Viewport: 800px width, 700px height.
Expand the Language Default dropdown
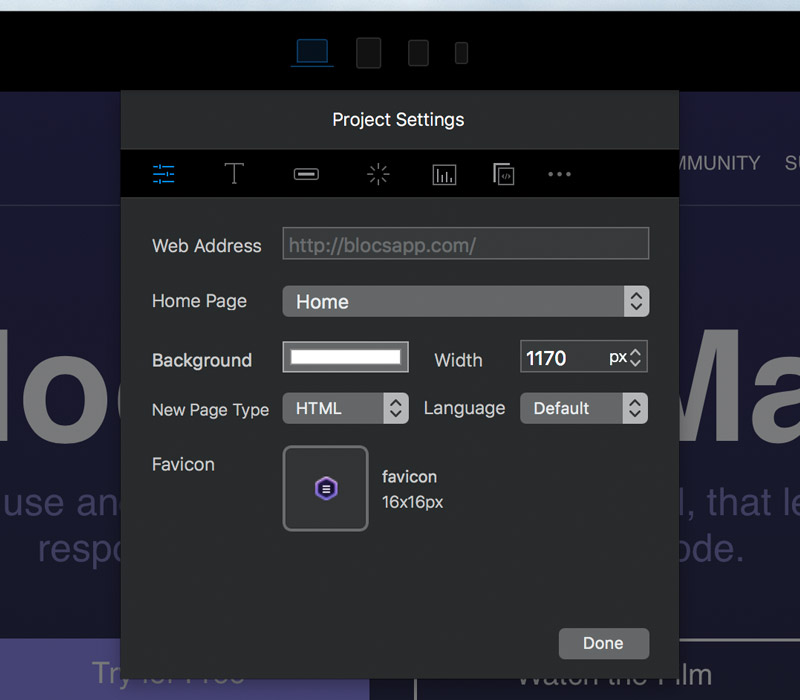(x=584, y=408)
